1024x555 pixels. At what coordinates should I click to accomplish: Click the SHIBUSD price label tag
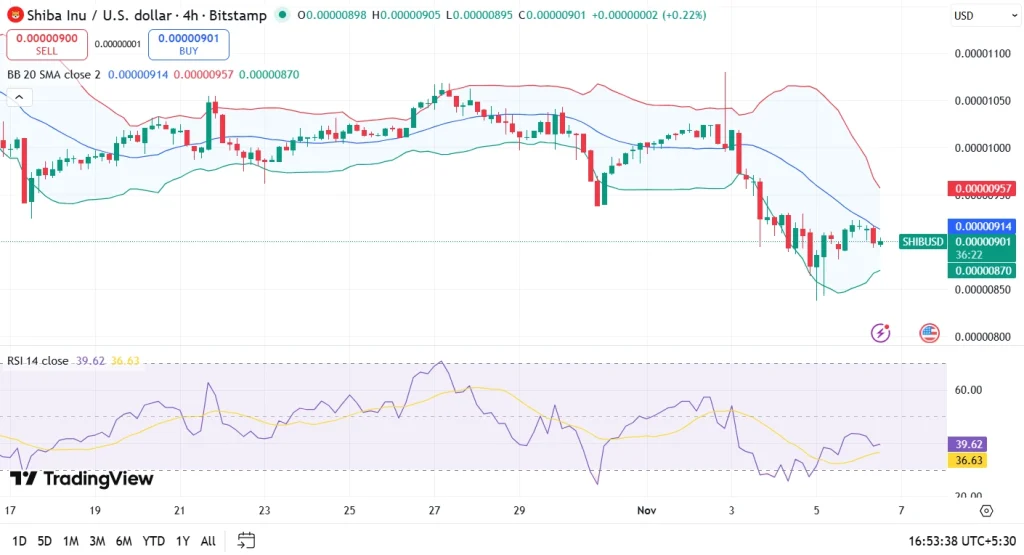click(922, 241)
